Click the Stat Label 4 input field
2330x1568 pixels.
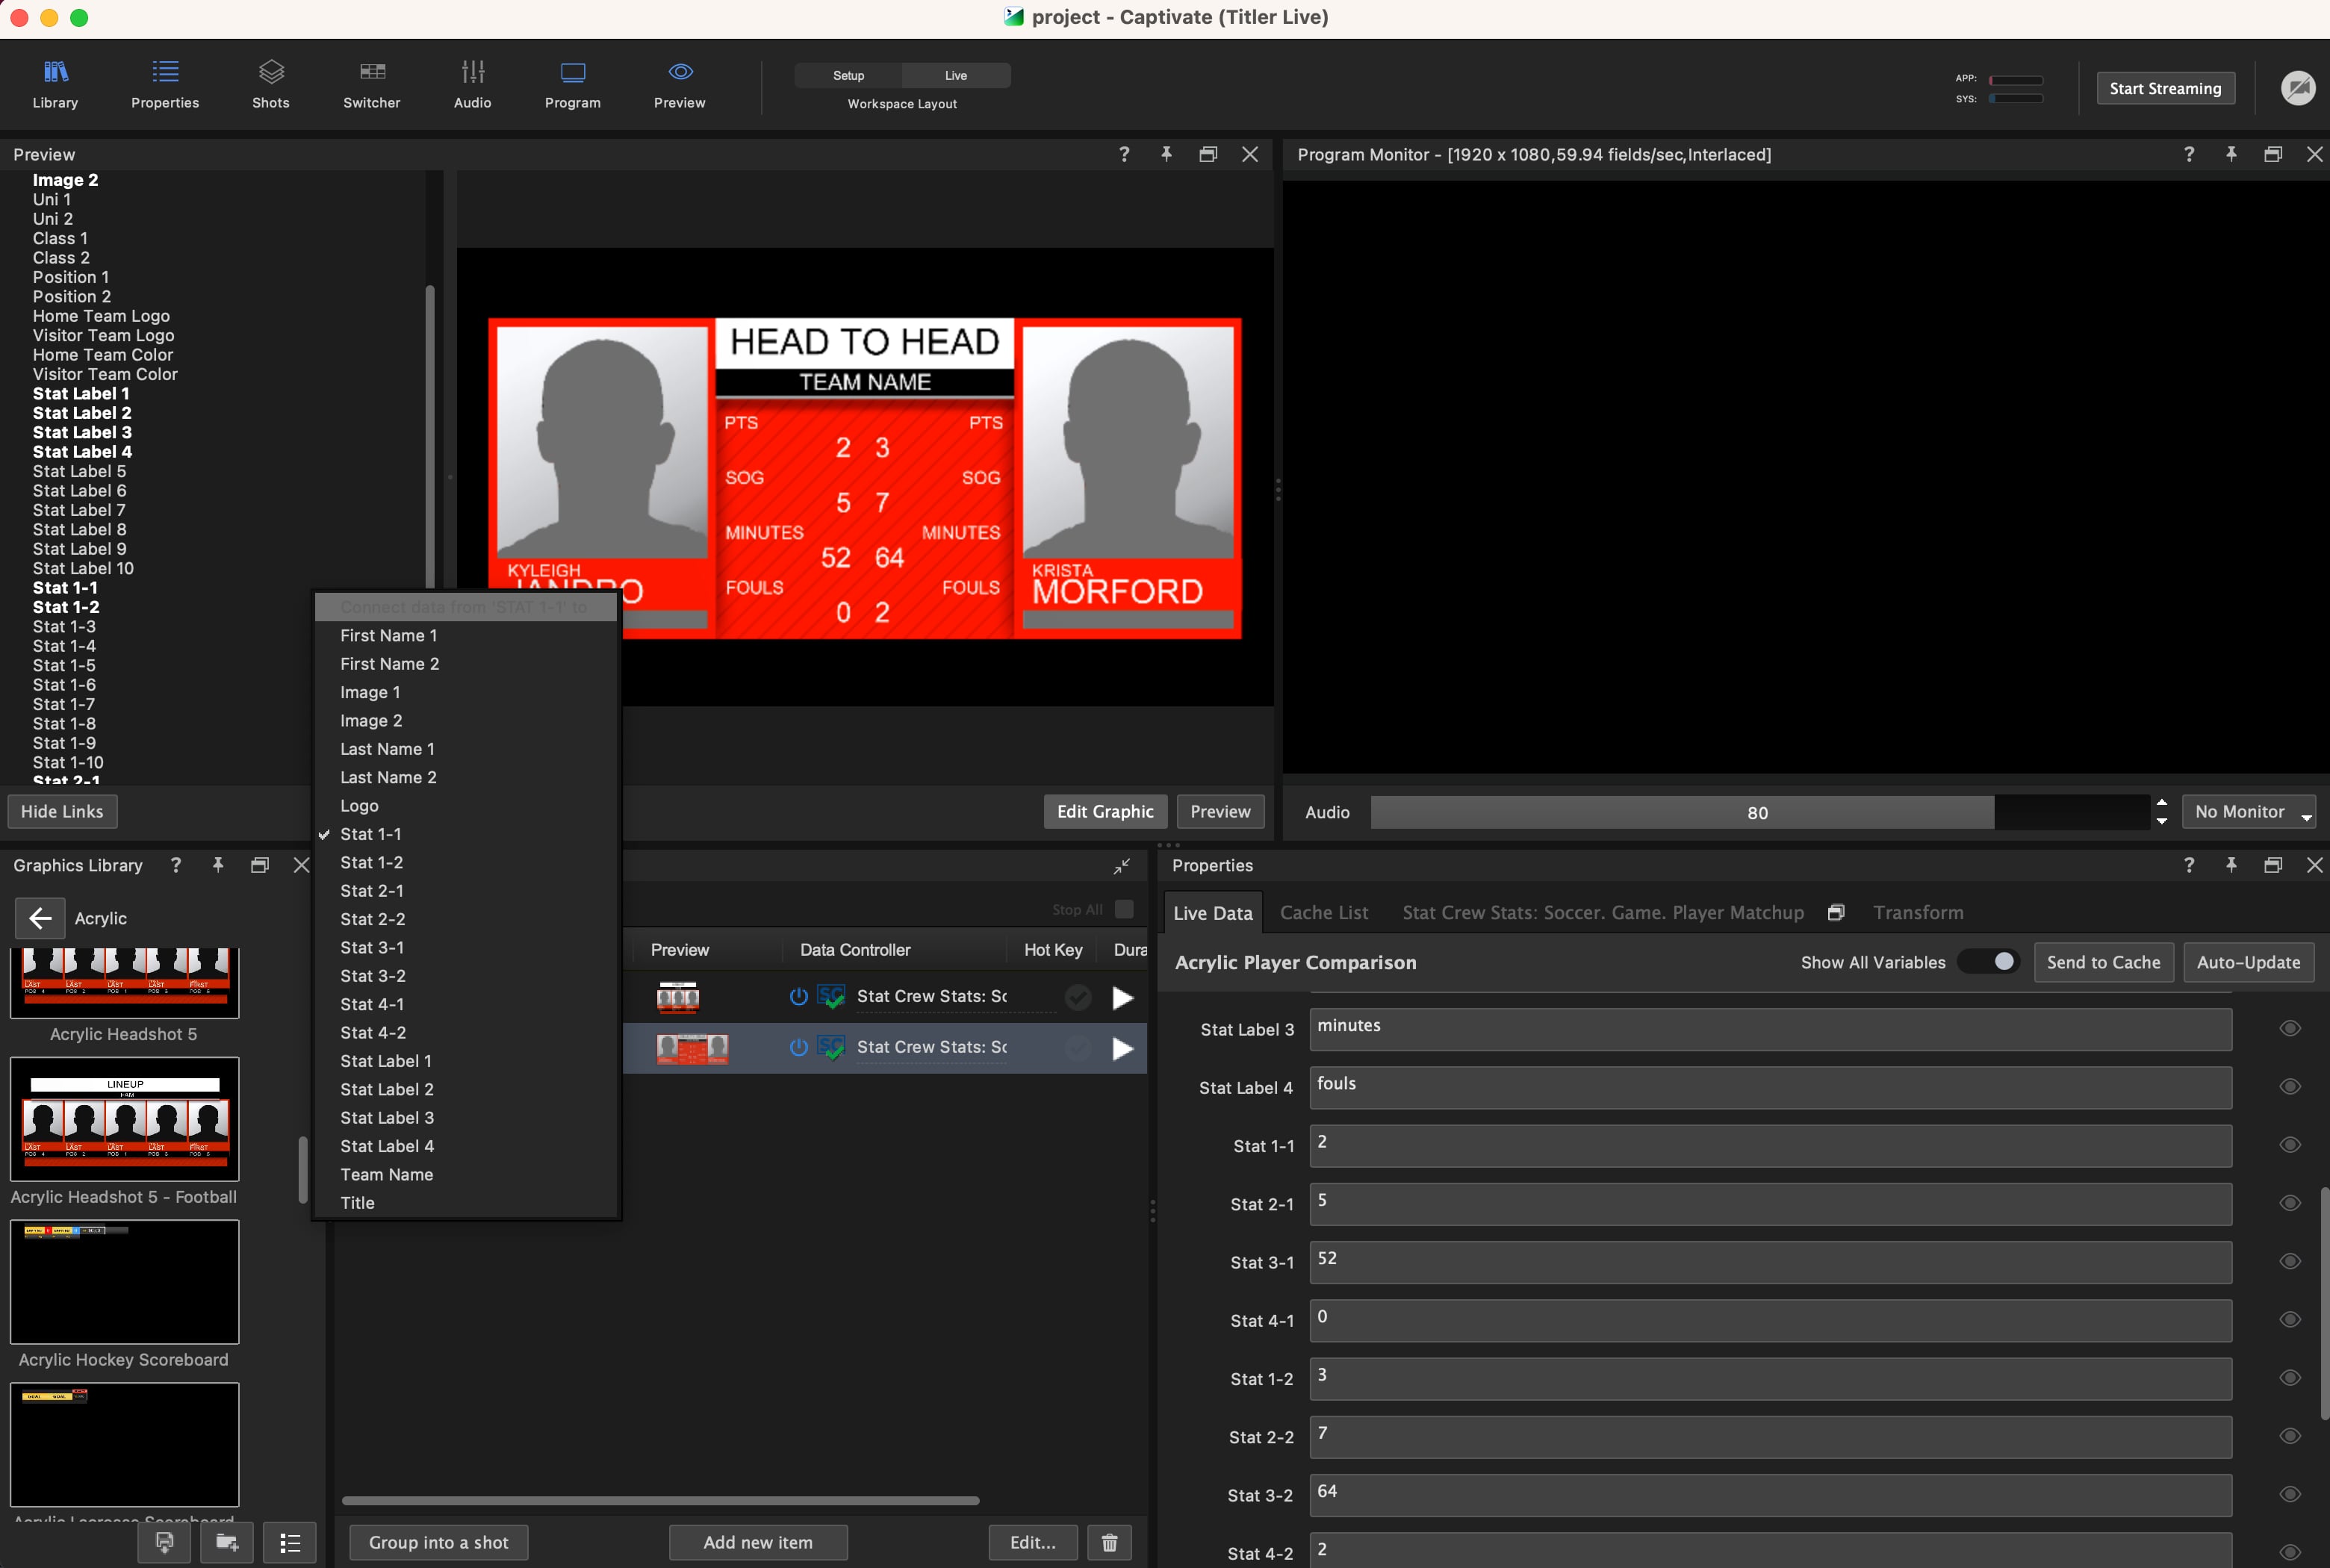(x=1770, y=1087)
